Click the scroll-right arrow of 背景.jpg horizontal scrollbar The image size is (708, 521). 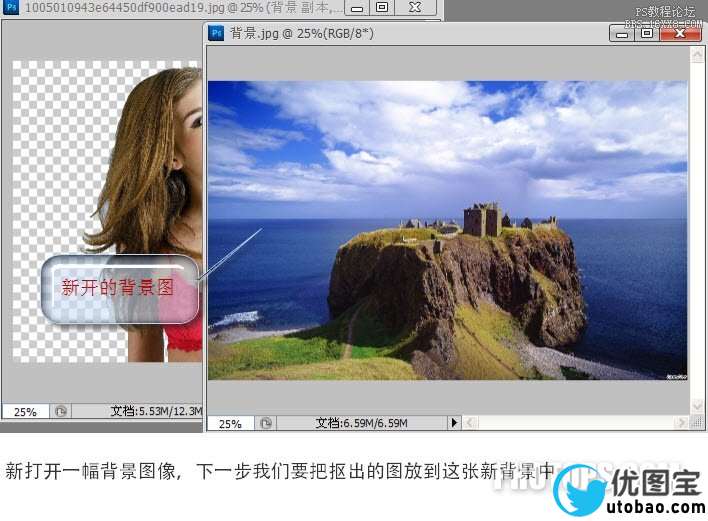click(680, 423)
